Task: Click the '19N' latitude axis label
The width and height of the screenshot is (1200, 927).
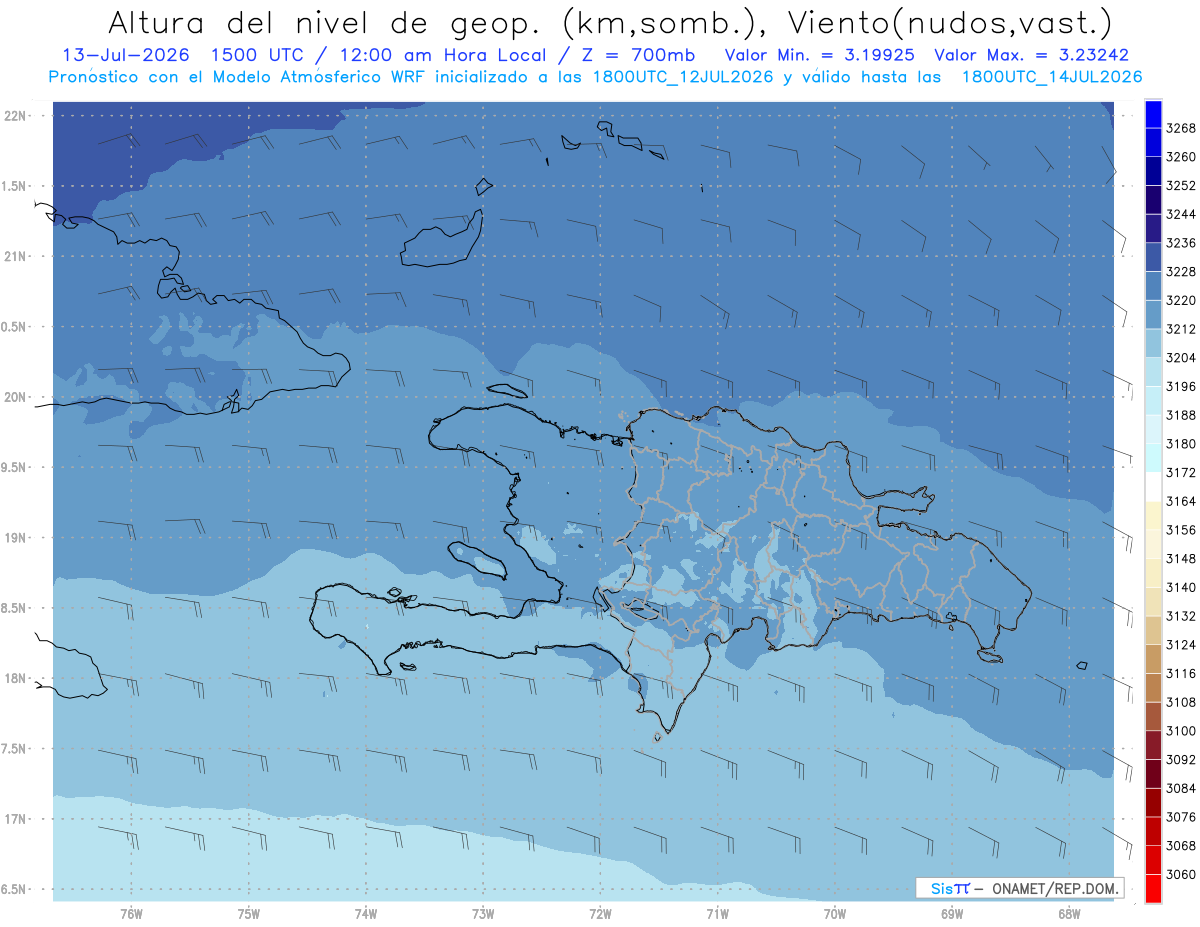Action: [14, 538]
